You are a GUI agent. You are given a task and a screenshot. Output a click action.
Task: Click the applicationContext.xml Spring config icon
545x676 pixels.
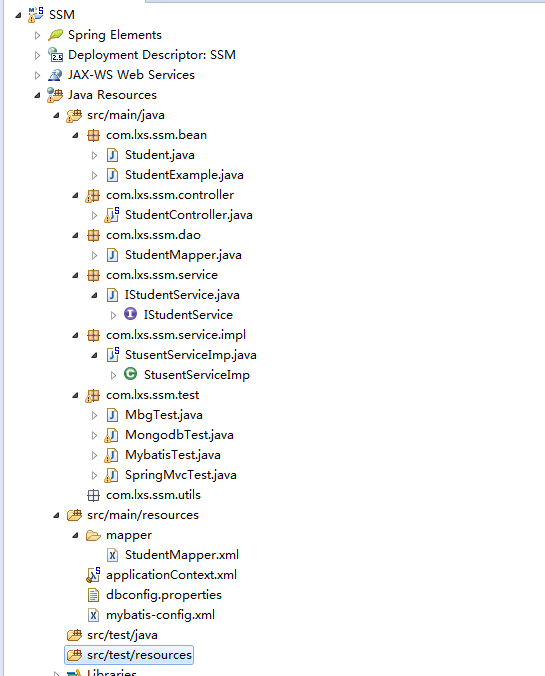(x=93, y=575)
